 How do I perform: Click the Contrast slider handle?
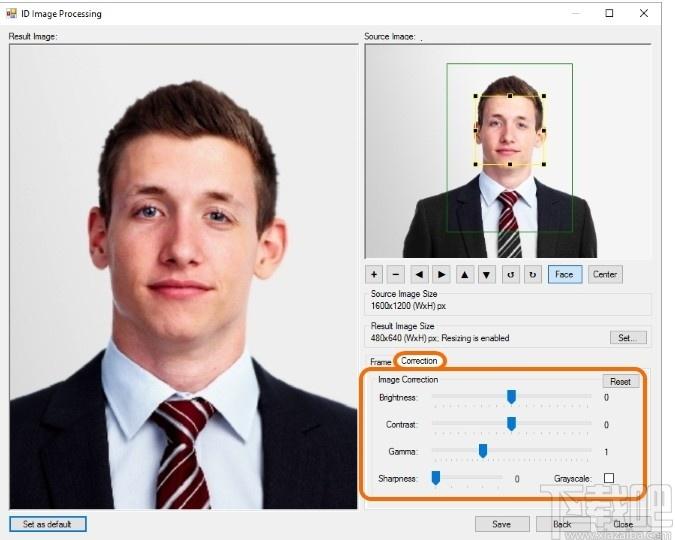coord(511,424)
